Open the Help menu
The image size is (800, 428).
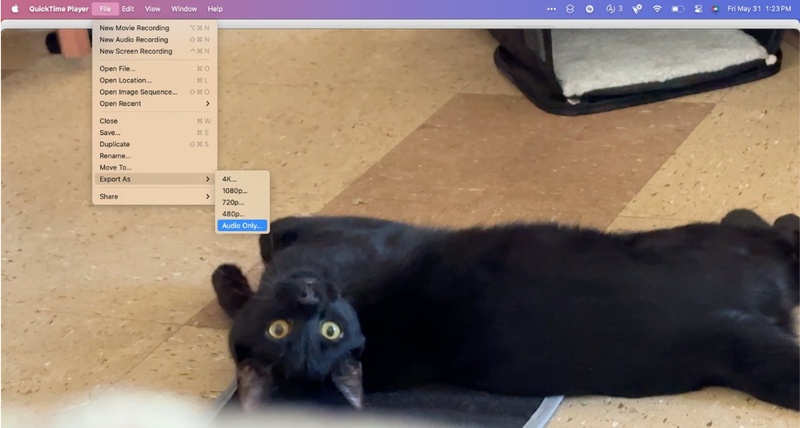click(215, 9)
